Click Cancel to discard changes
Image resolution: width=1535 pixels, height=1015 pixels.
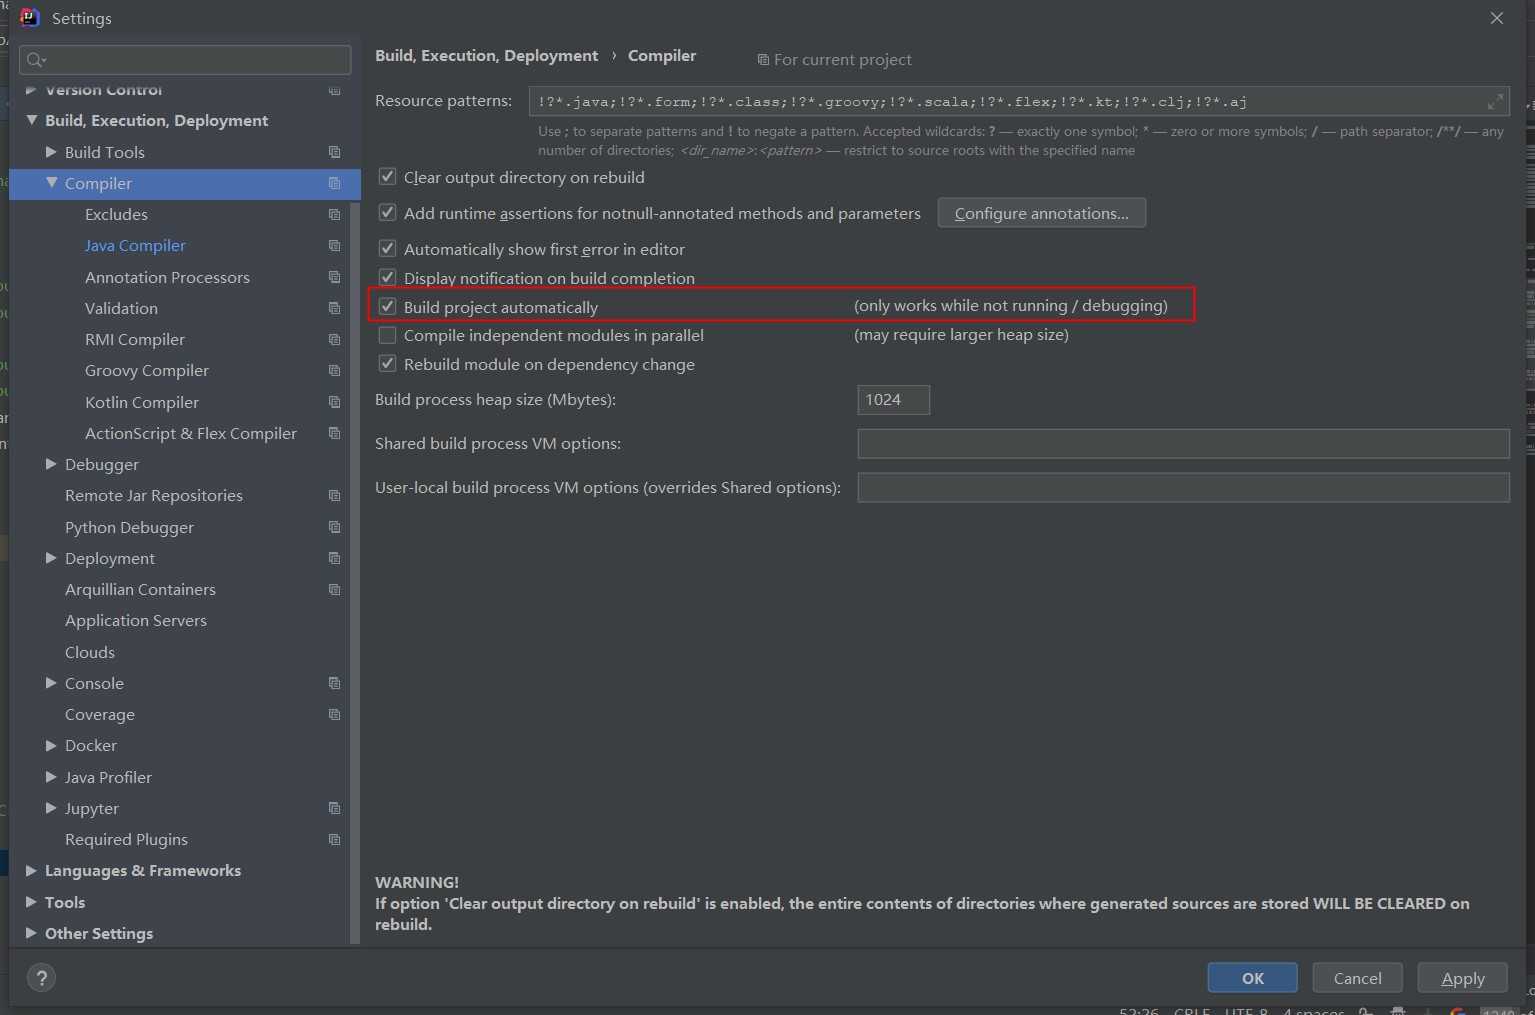1357,978
